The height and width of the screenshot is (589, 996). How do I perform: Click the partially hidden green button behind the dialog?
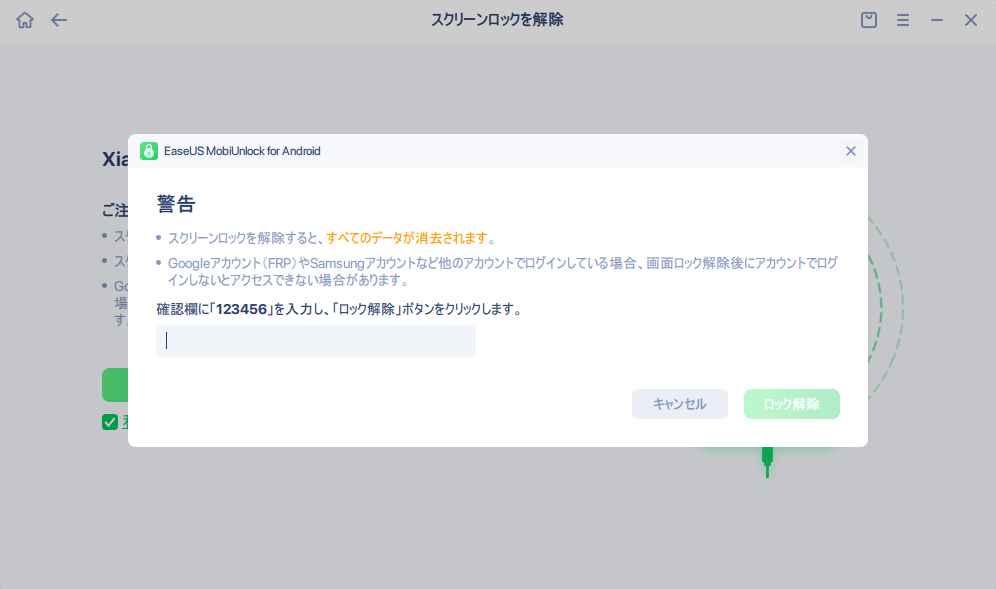[114, 385]
